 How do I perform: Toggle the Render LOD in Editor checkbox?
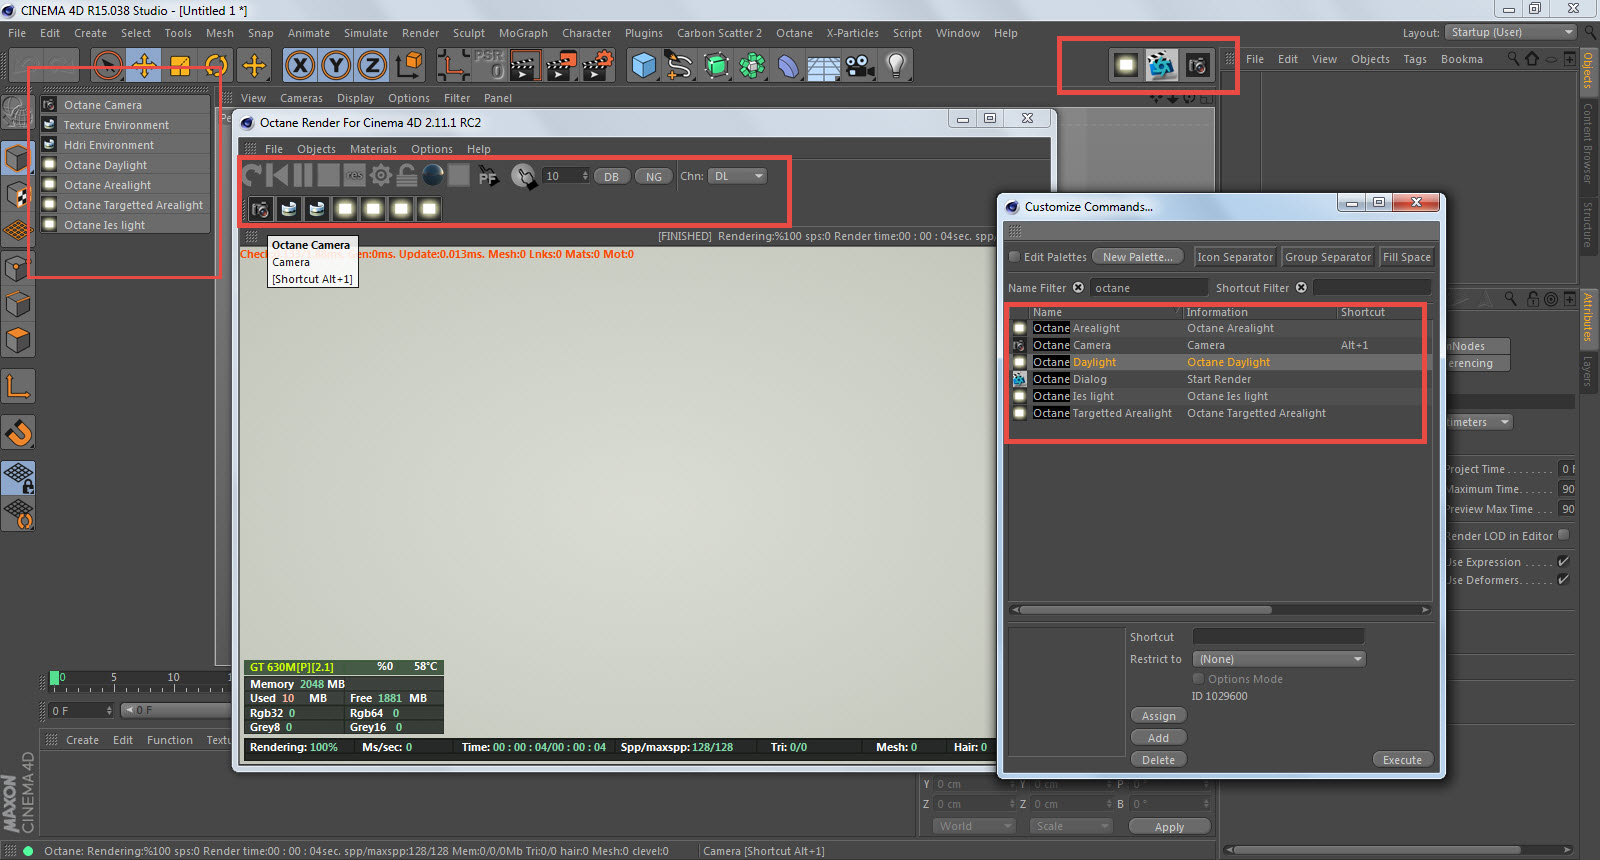point(1564,535)
